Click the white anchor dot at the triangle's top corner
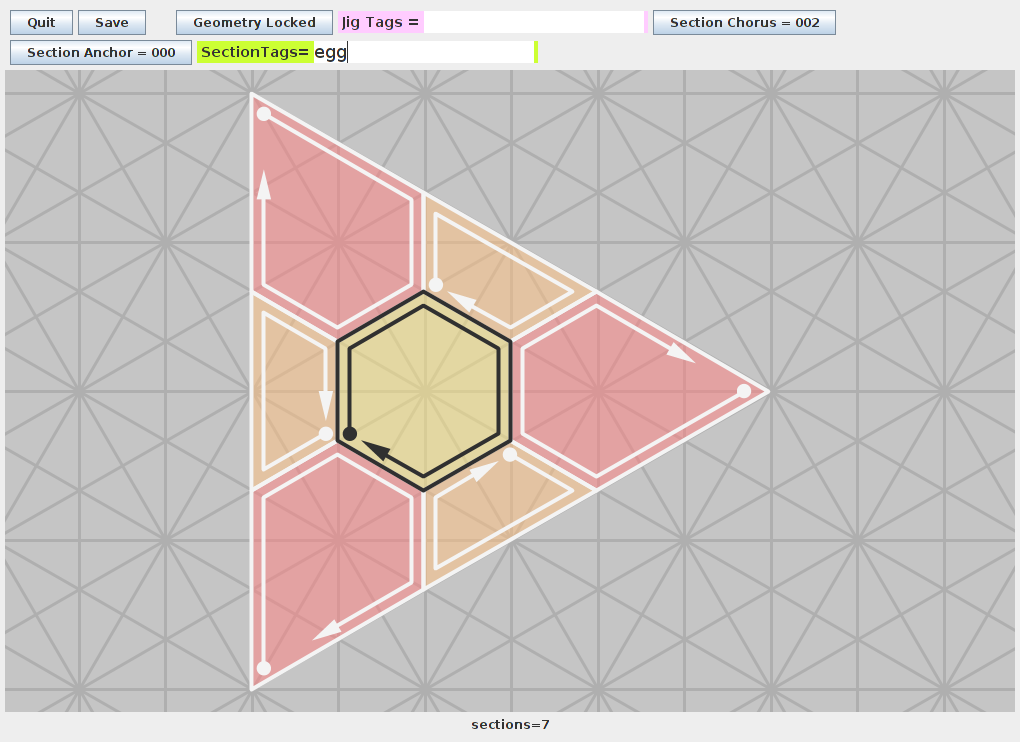The height and width of the screenshot is (742, 1020). (x=264, y=114)
